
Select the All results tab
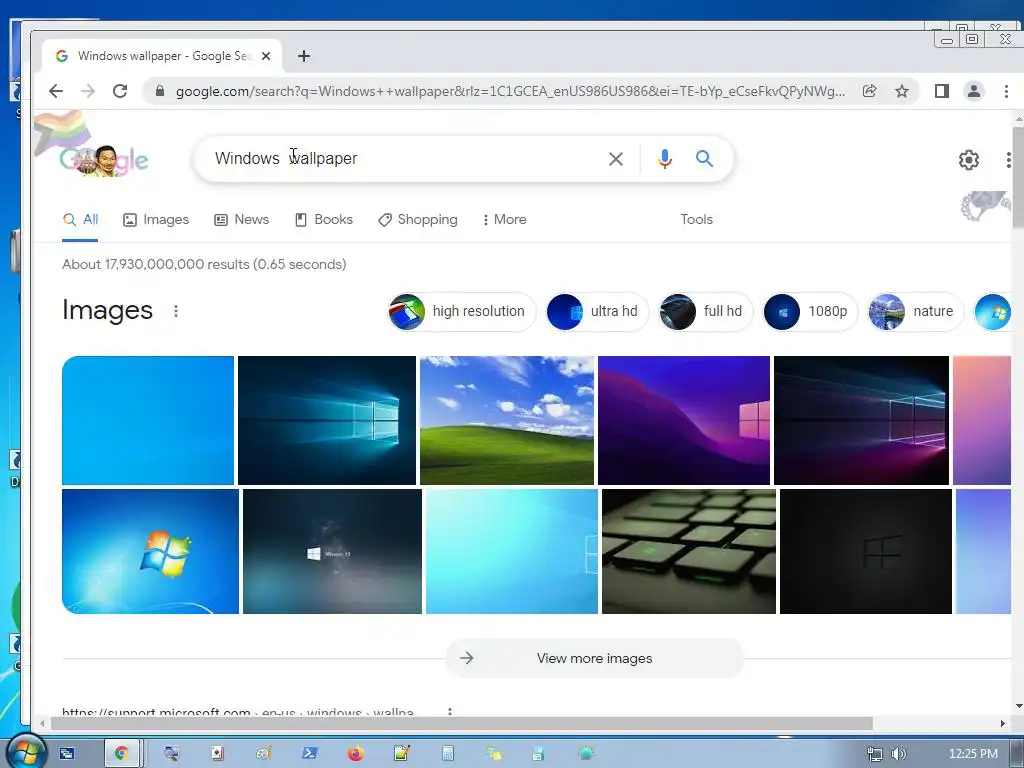[x=80, y=219]
